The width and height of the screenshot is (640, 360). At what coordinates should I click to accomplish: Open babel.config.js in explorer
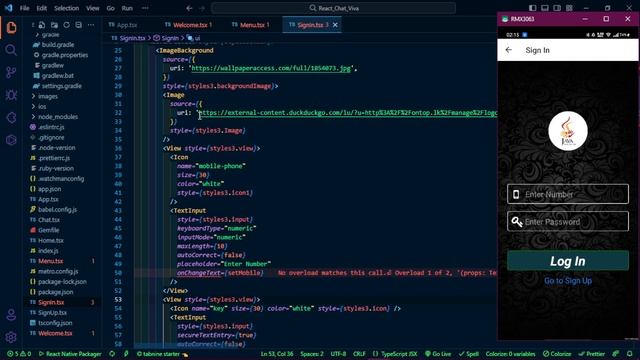pyautogui.click(x=57, y=209)
